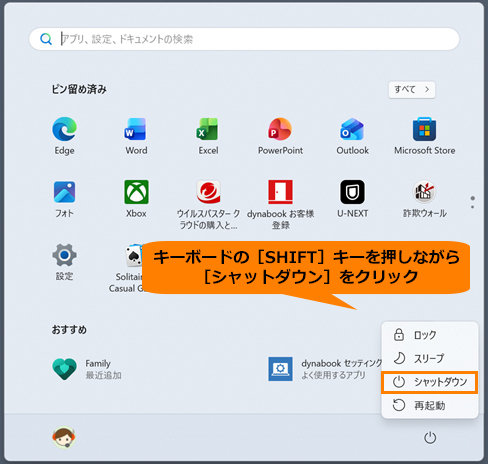488x464 pixels.
Task: Open 設定 settings gear icon
Action: point(64,255)
